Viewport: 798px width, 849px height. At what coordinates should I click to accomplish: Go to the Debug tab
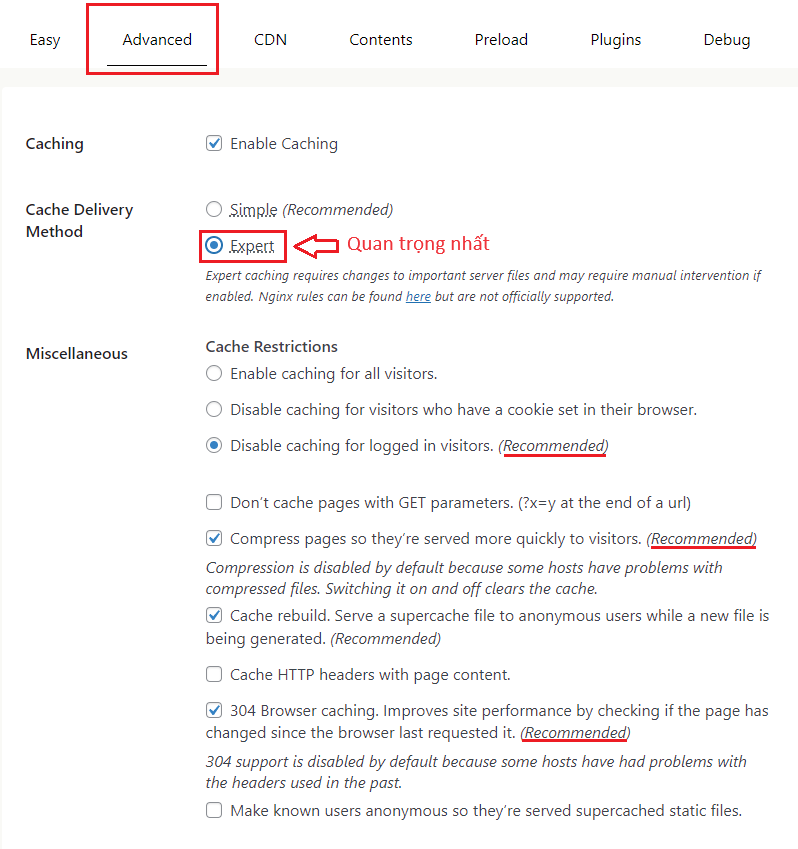pyautogui.click(x=727, y=40)
